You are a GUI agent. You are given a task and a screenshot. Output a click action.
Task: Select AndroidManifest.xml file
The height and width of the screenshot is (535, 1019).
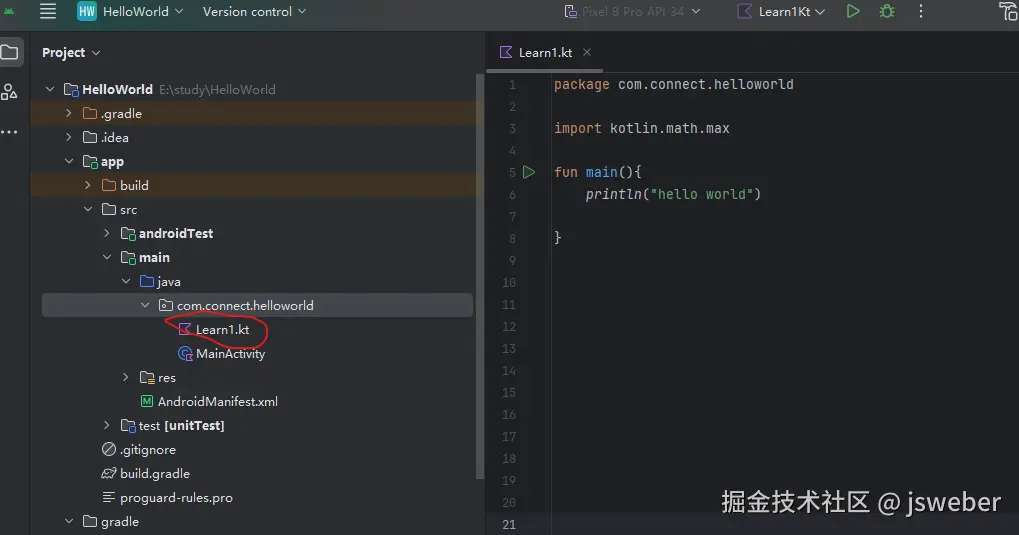click(x=217, y=401)
